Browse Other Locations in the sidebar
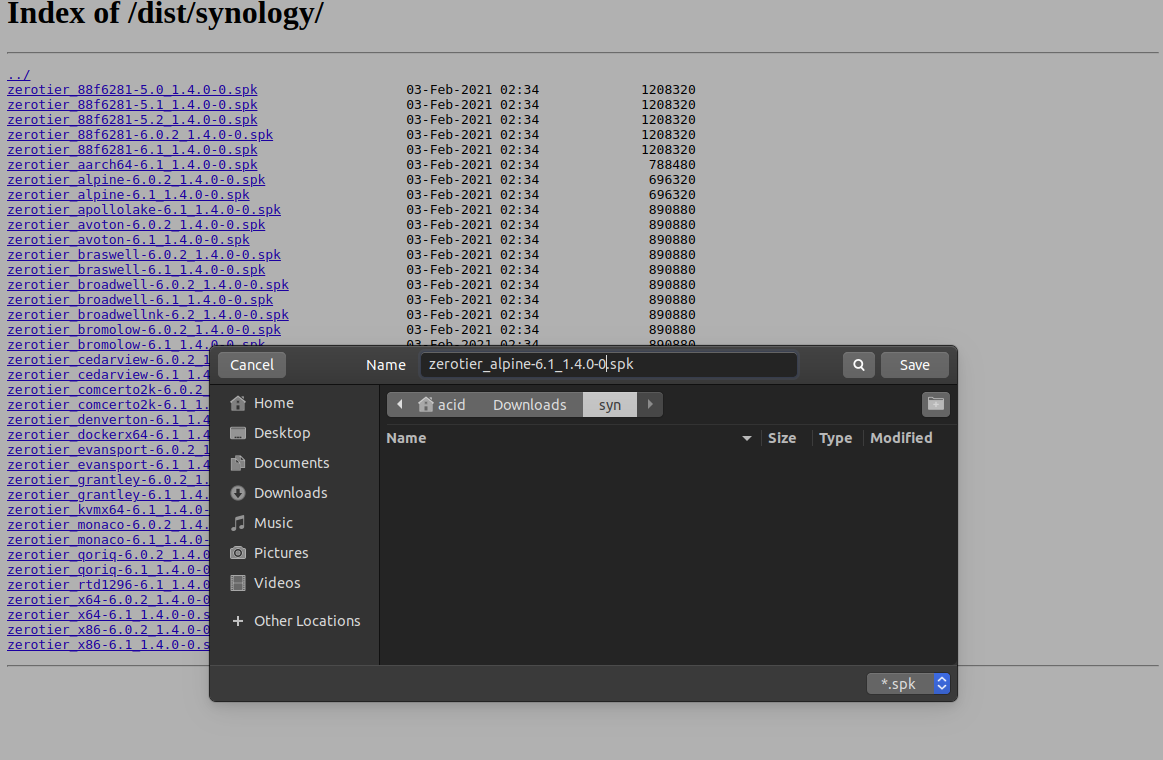Viewport: 1163px width, 760px height. (x=295, y=621)
